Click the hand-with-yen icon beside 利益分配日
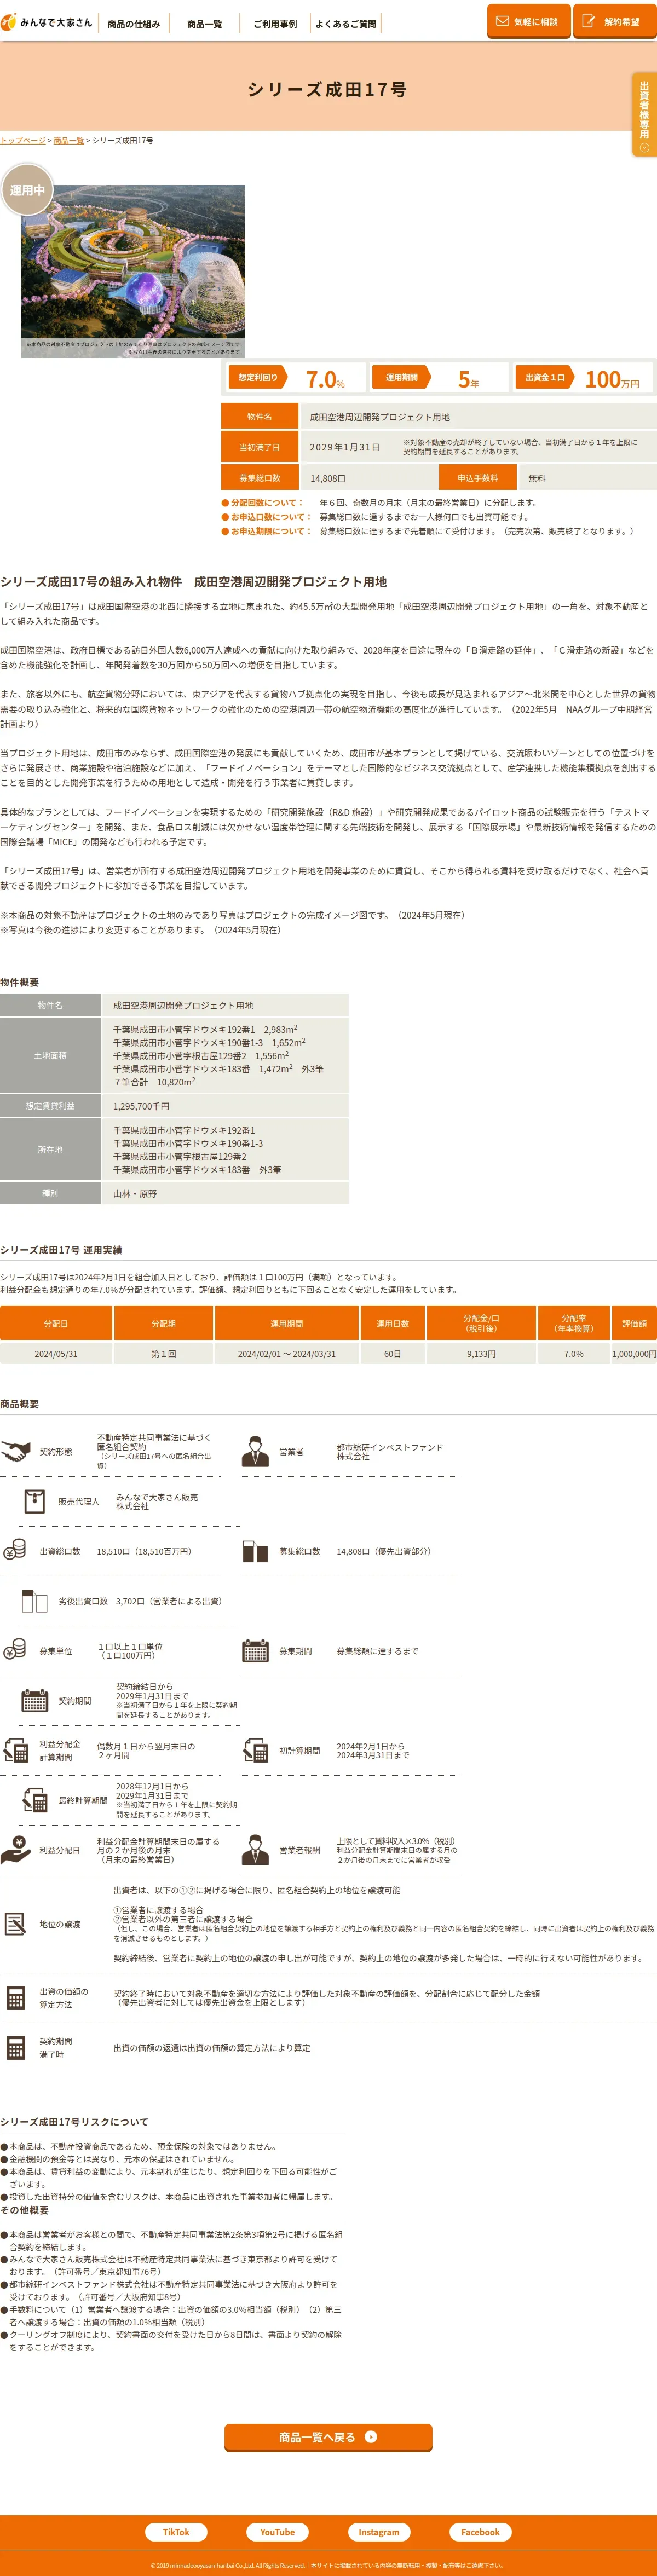This screenshot has height=2576, width=657. point(15,1851)
